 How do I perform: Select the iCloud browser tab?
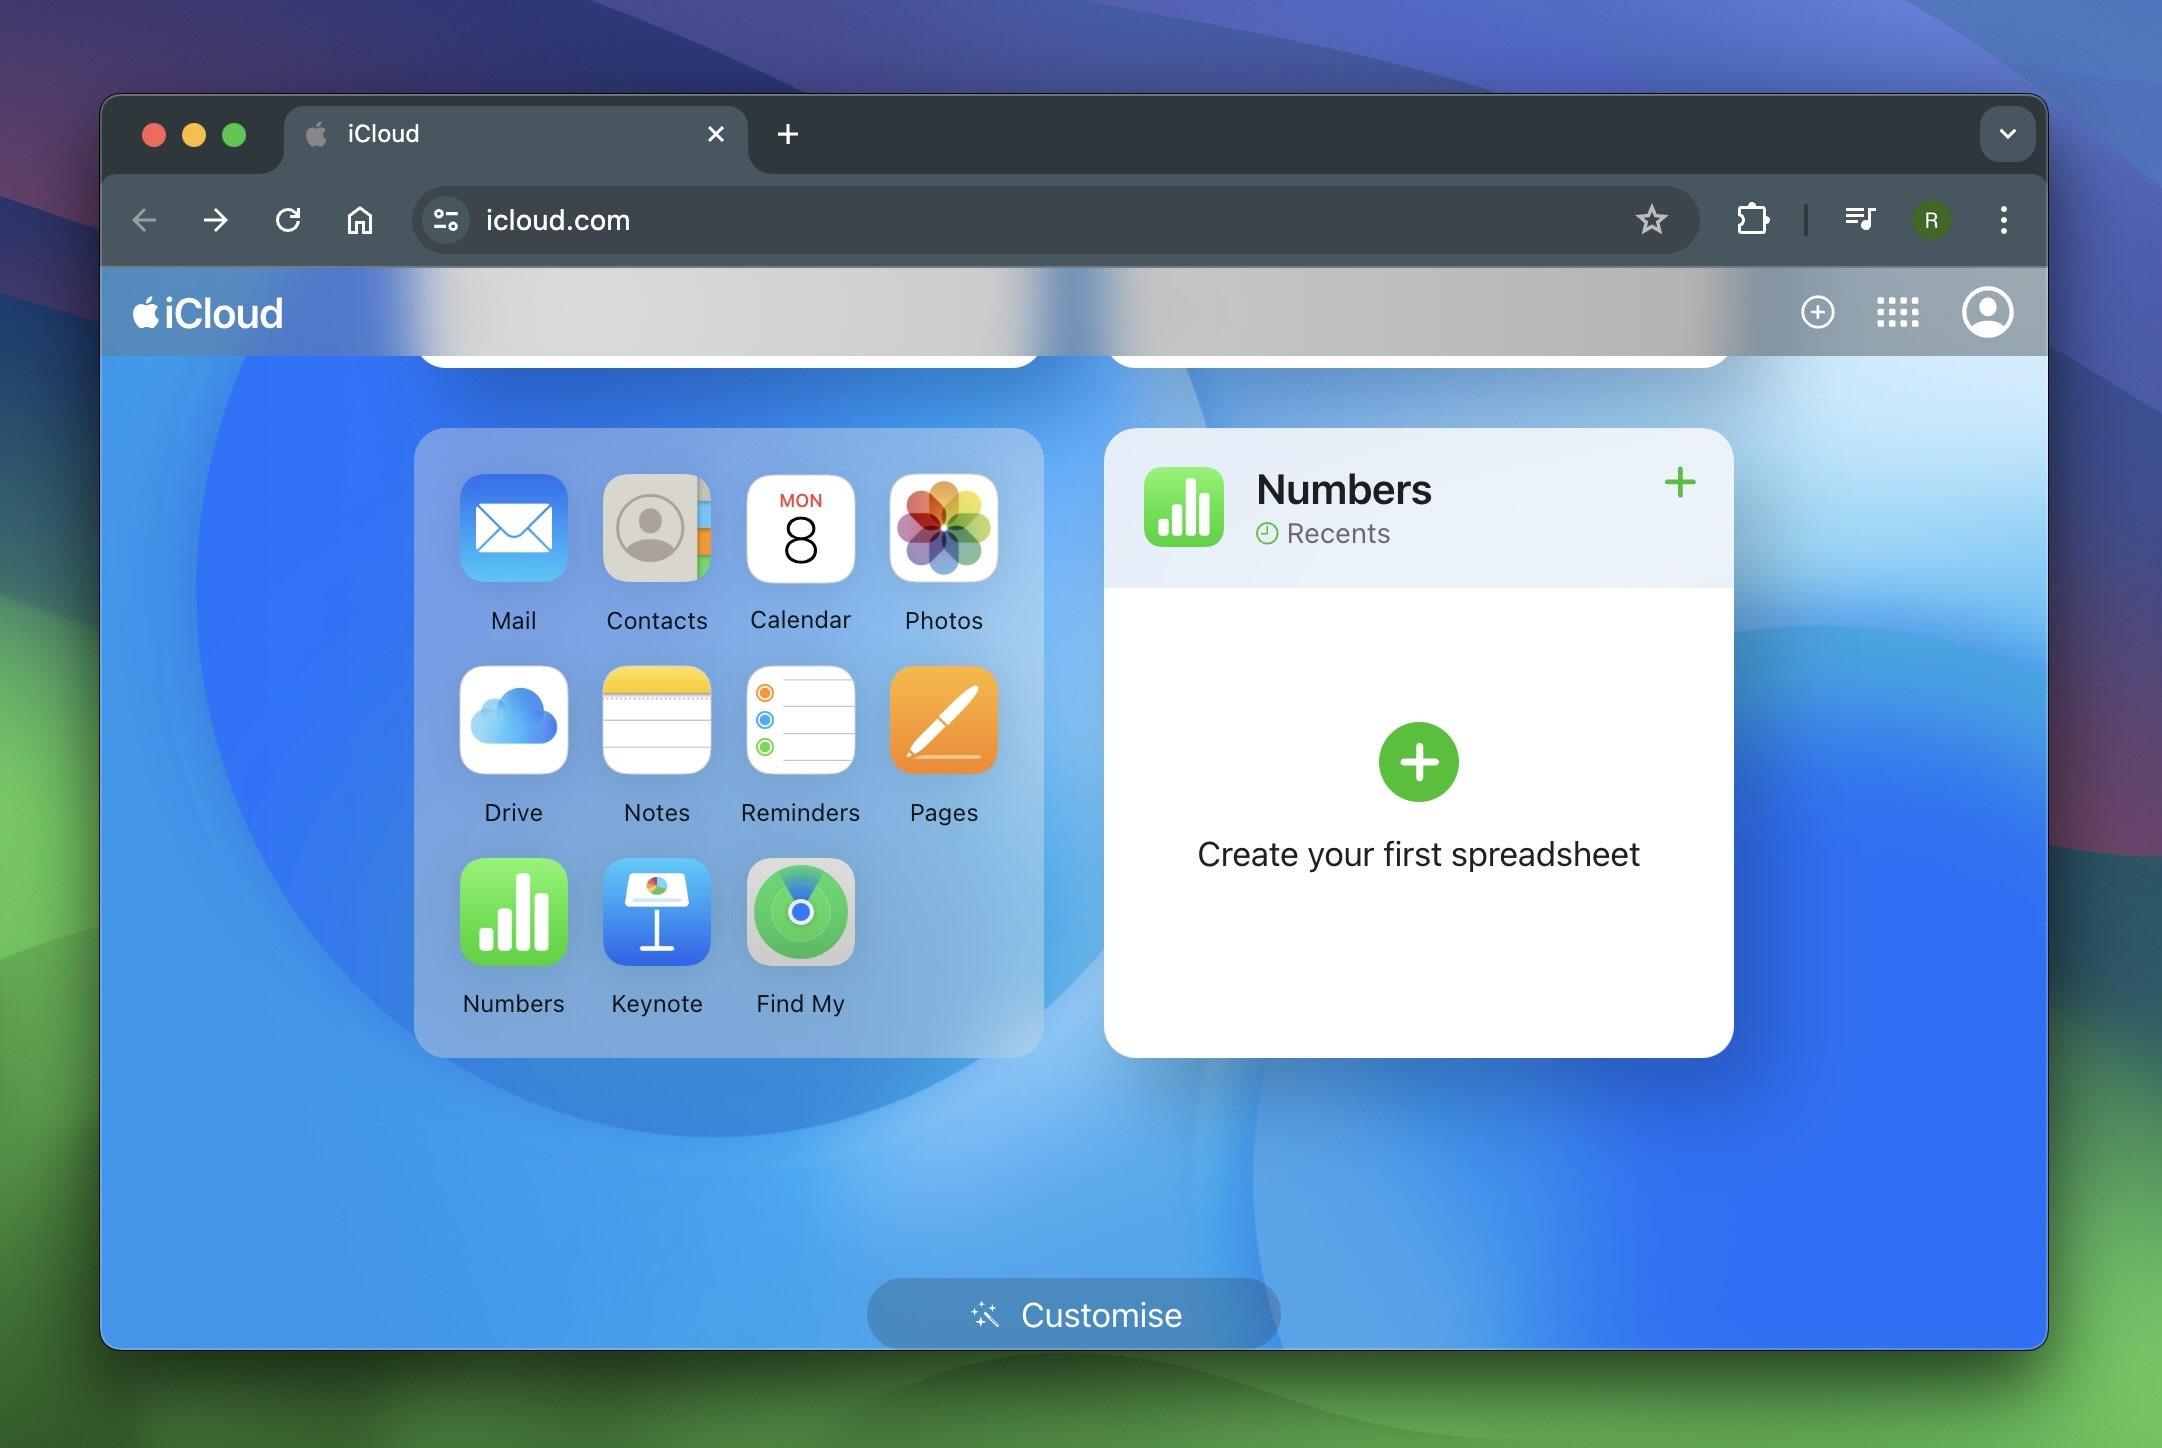[x=515, y=134]
